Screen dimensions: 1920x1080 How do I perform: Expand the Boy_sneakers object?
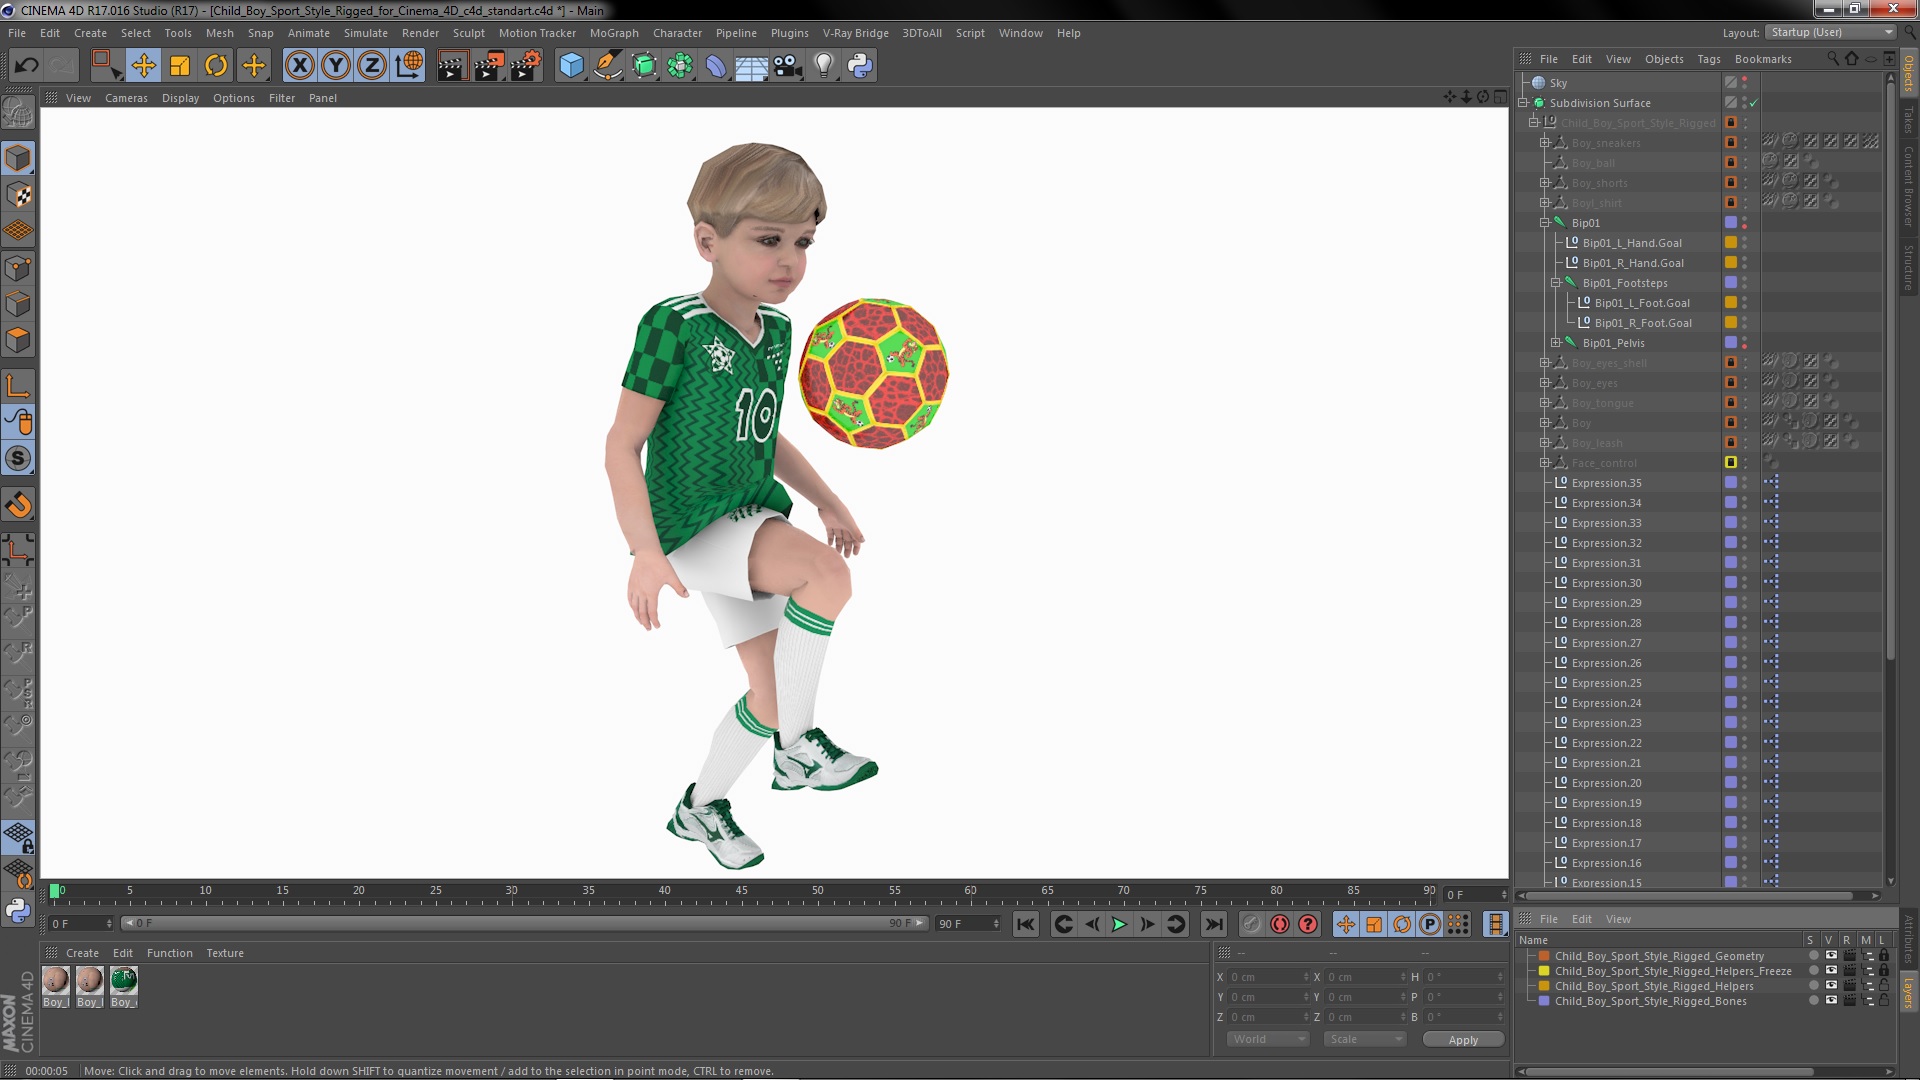pyautogui.click(x=1545, y=143)
